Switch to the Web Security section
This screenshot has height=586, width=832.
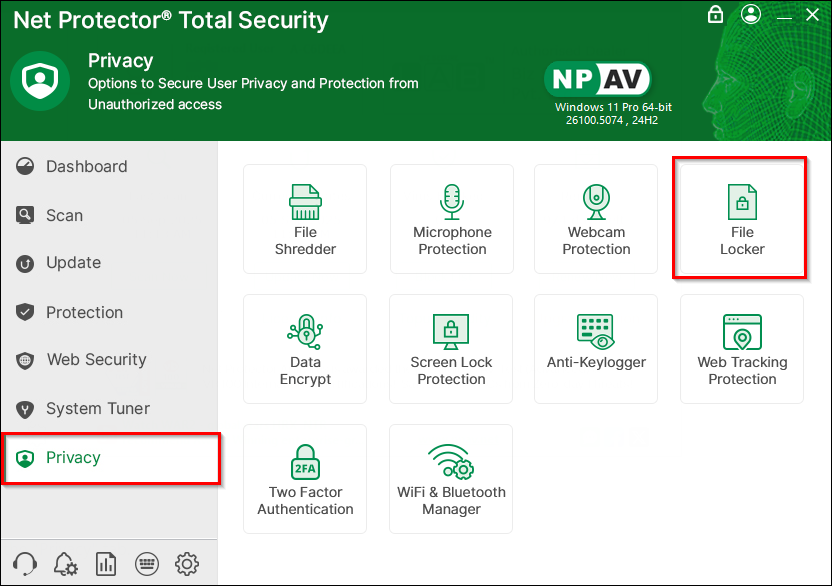point(96,360)
